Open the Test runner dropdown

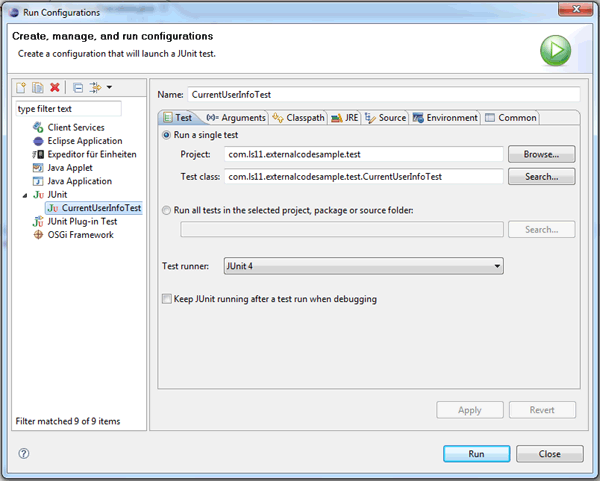pyautogui.click(x=364, y=266)
